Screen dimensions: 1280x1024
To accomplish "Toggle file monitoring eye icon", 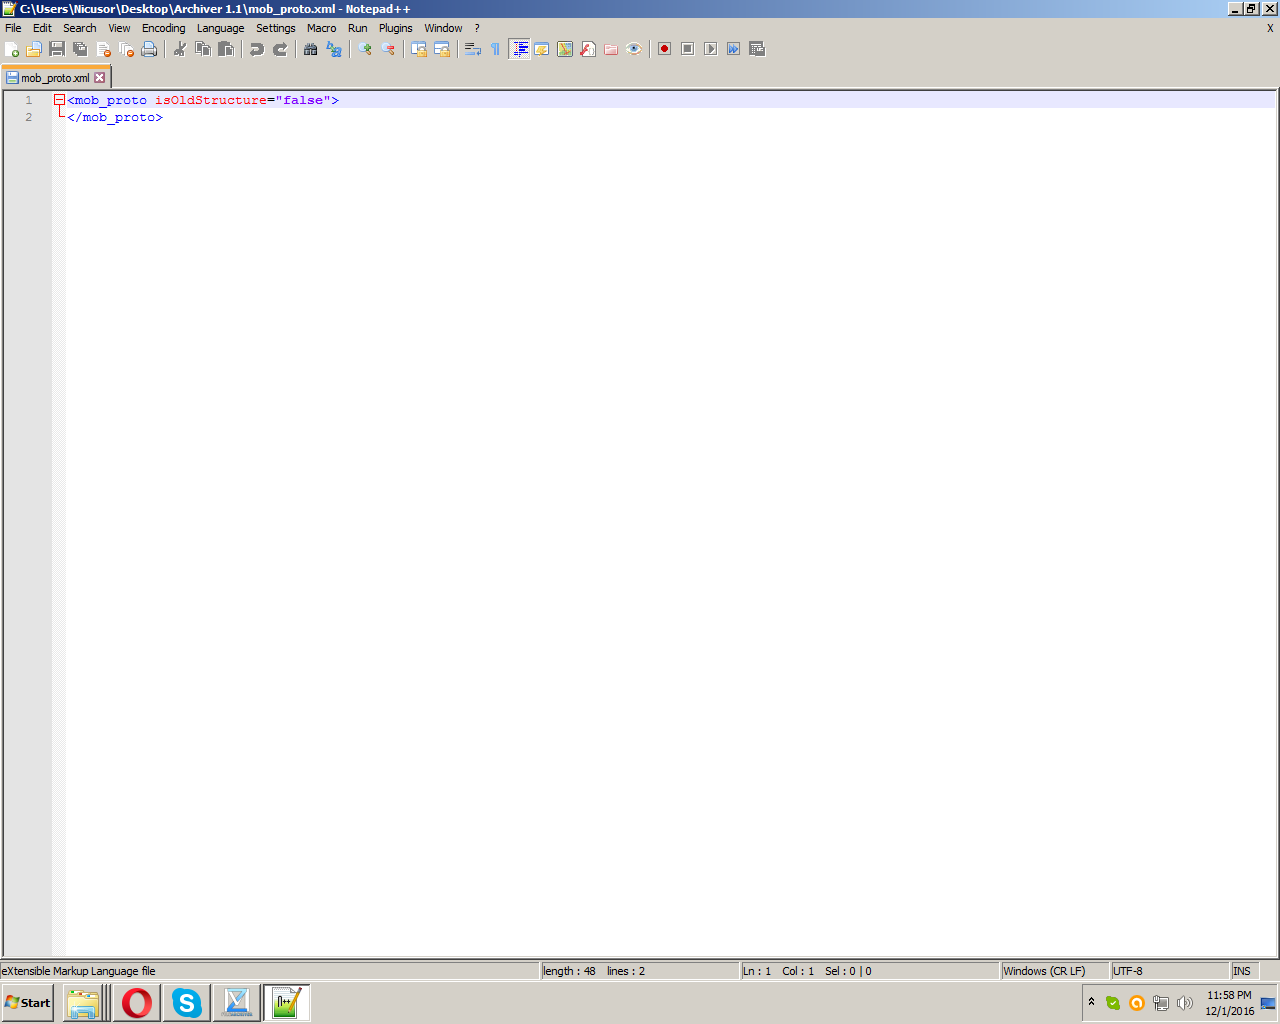I will (634, 49).
